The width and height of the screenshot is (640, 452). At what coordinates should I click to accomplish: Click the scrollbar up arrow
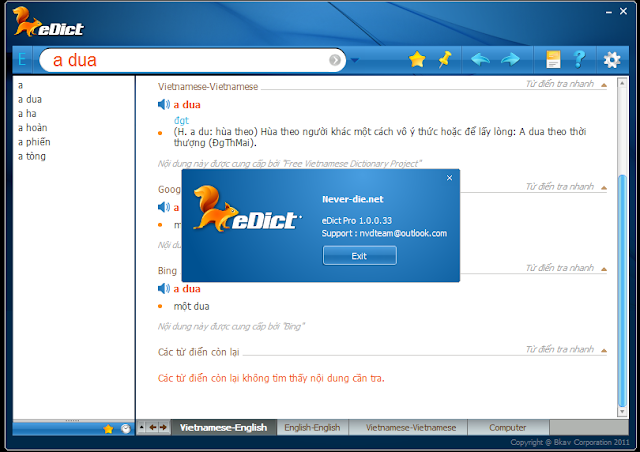click(x=622, y=83)
